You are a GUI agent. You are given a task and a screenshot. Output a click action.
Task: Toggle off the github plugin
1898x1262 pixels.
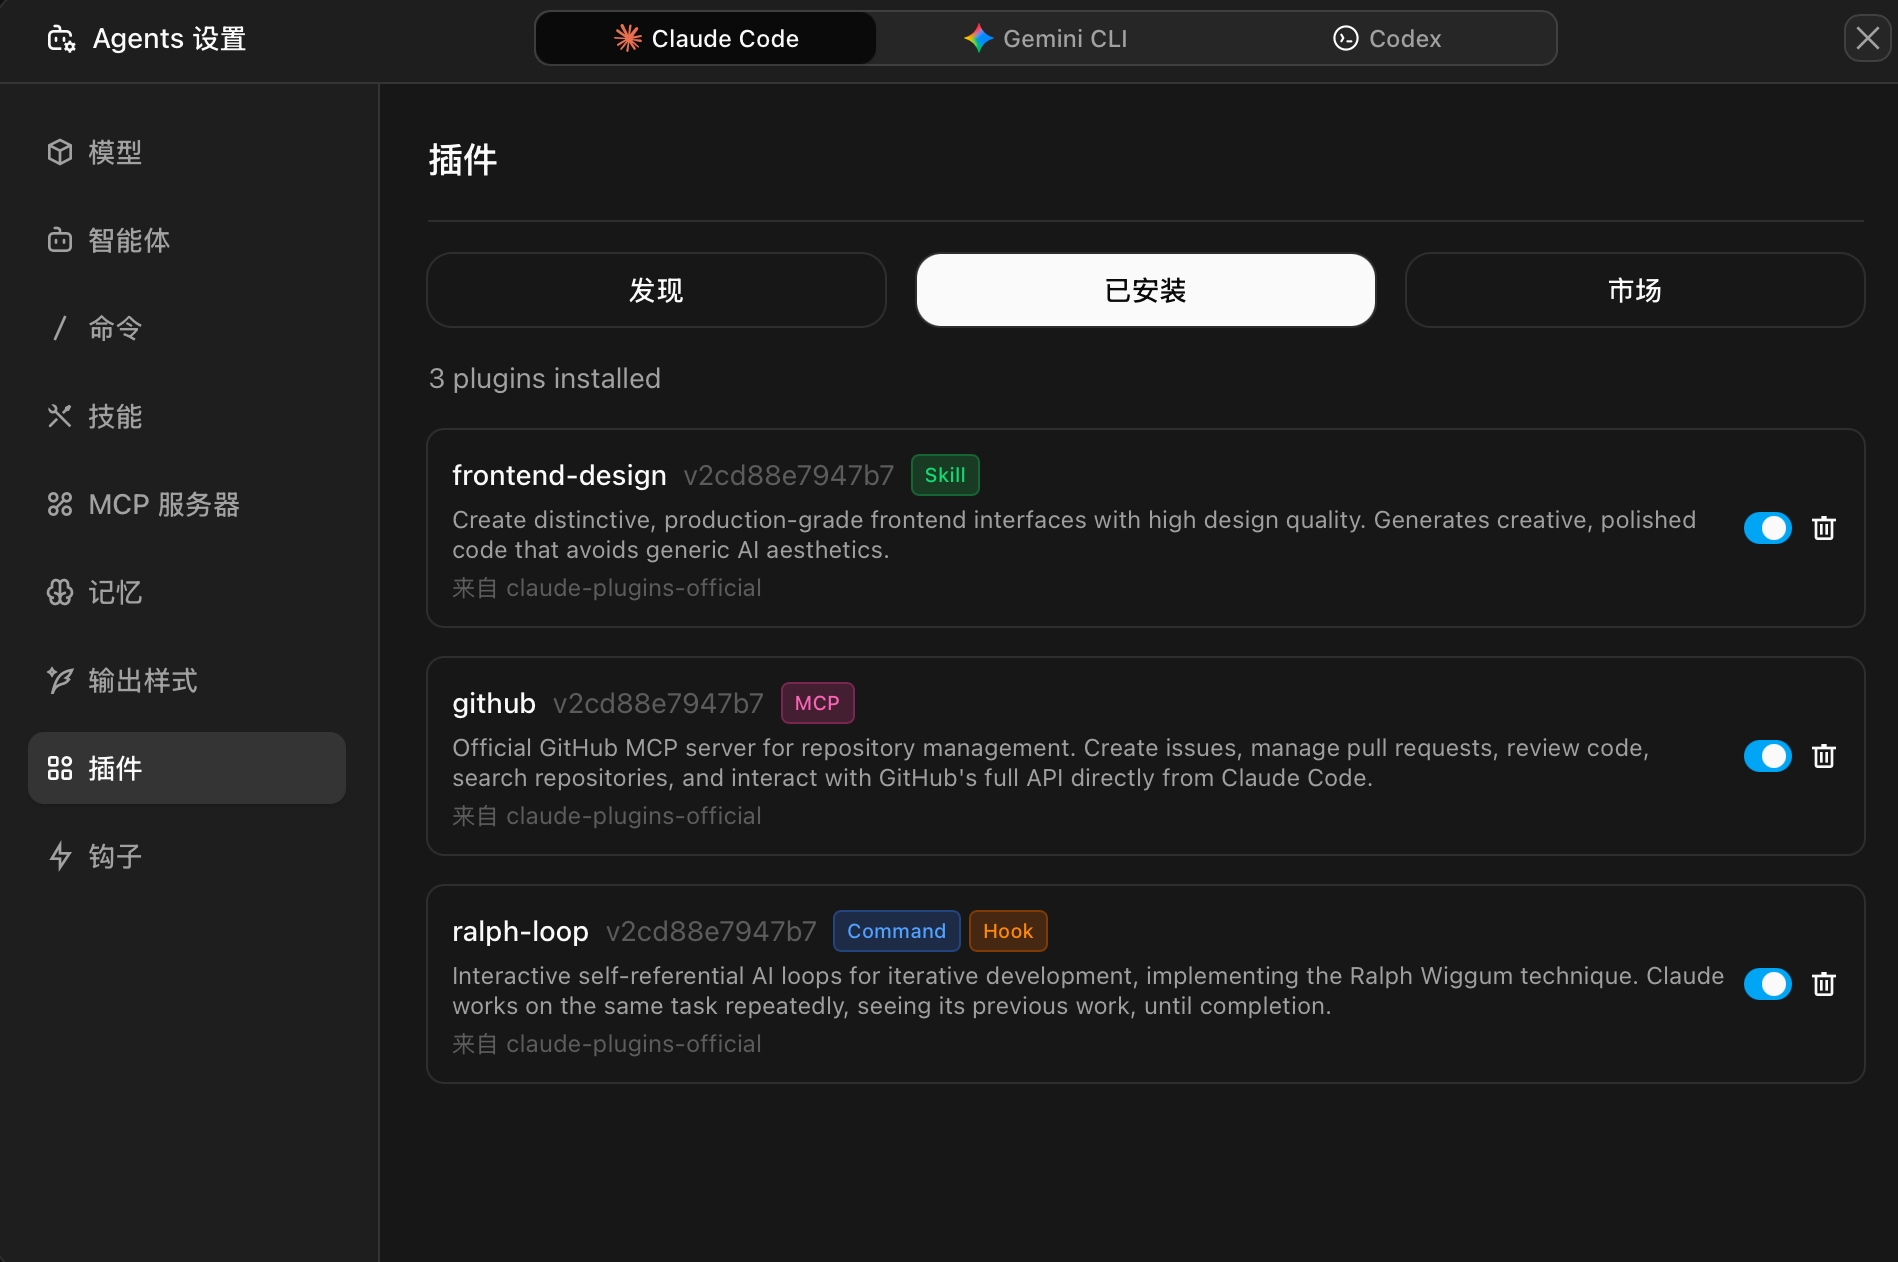[1767, 756]
